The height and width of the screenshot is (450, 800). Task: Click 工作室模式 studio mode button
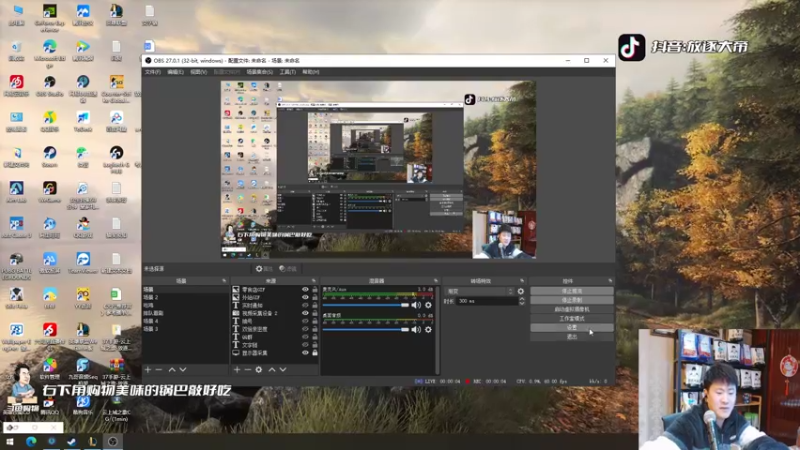tap(571, 318)
